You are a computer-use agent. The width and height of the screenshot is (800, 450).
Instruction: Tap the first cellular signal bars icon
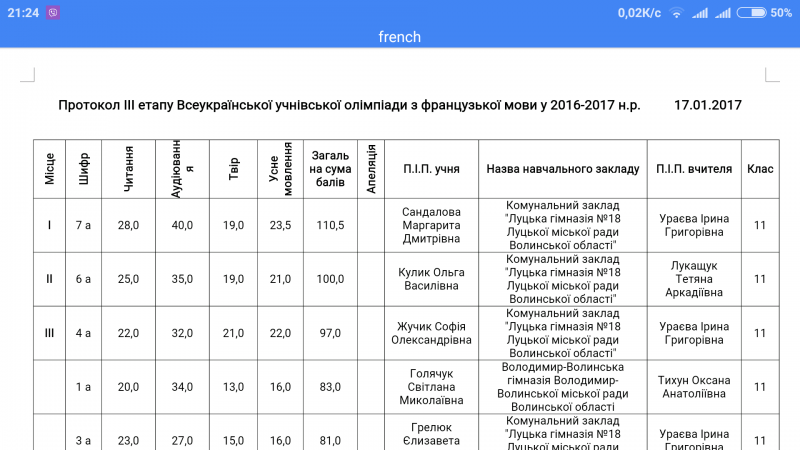pos(700,13)
